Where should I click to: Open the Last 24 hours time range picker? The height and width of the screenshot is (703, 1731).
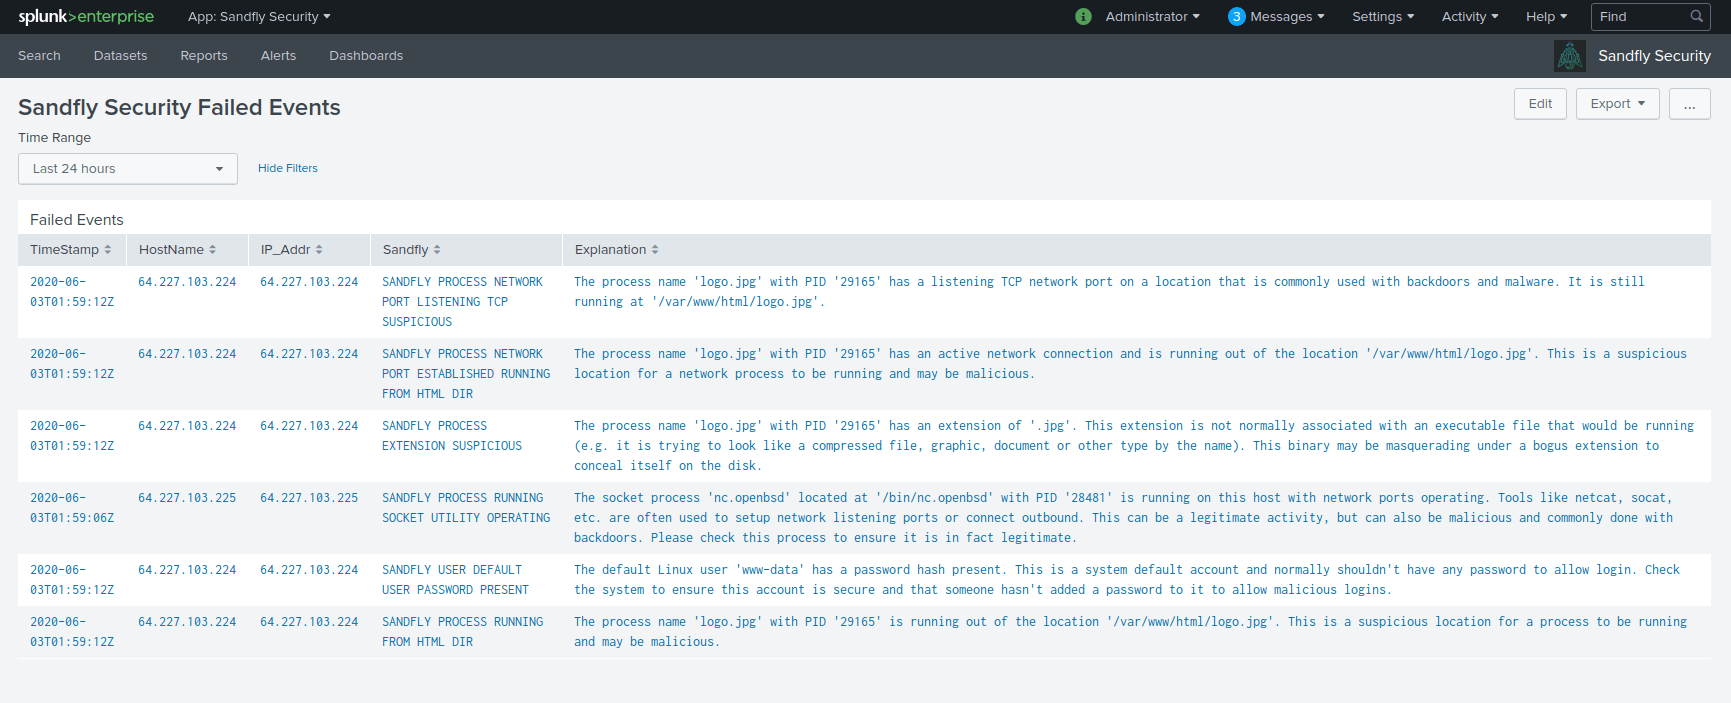[x=128, y=169]
